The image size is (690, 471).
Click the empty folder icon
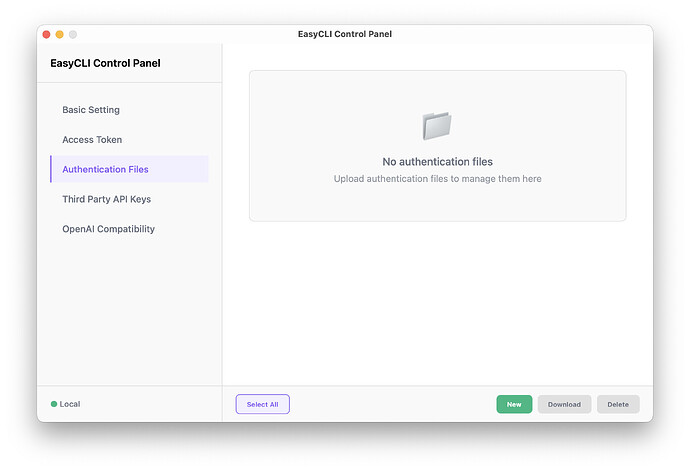437,126
